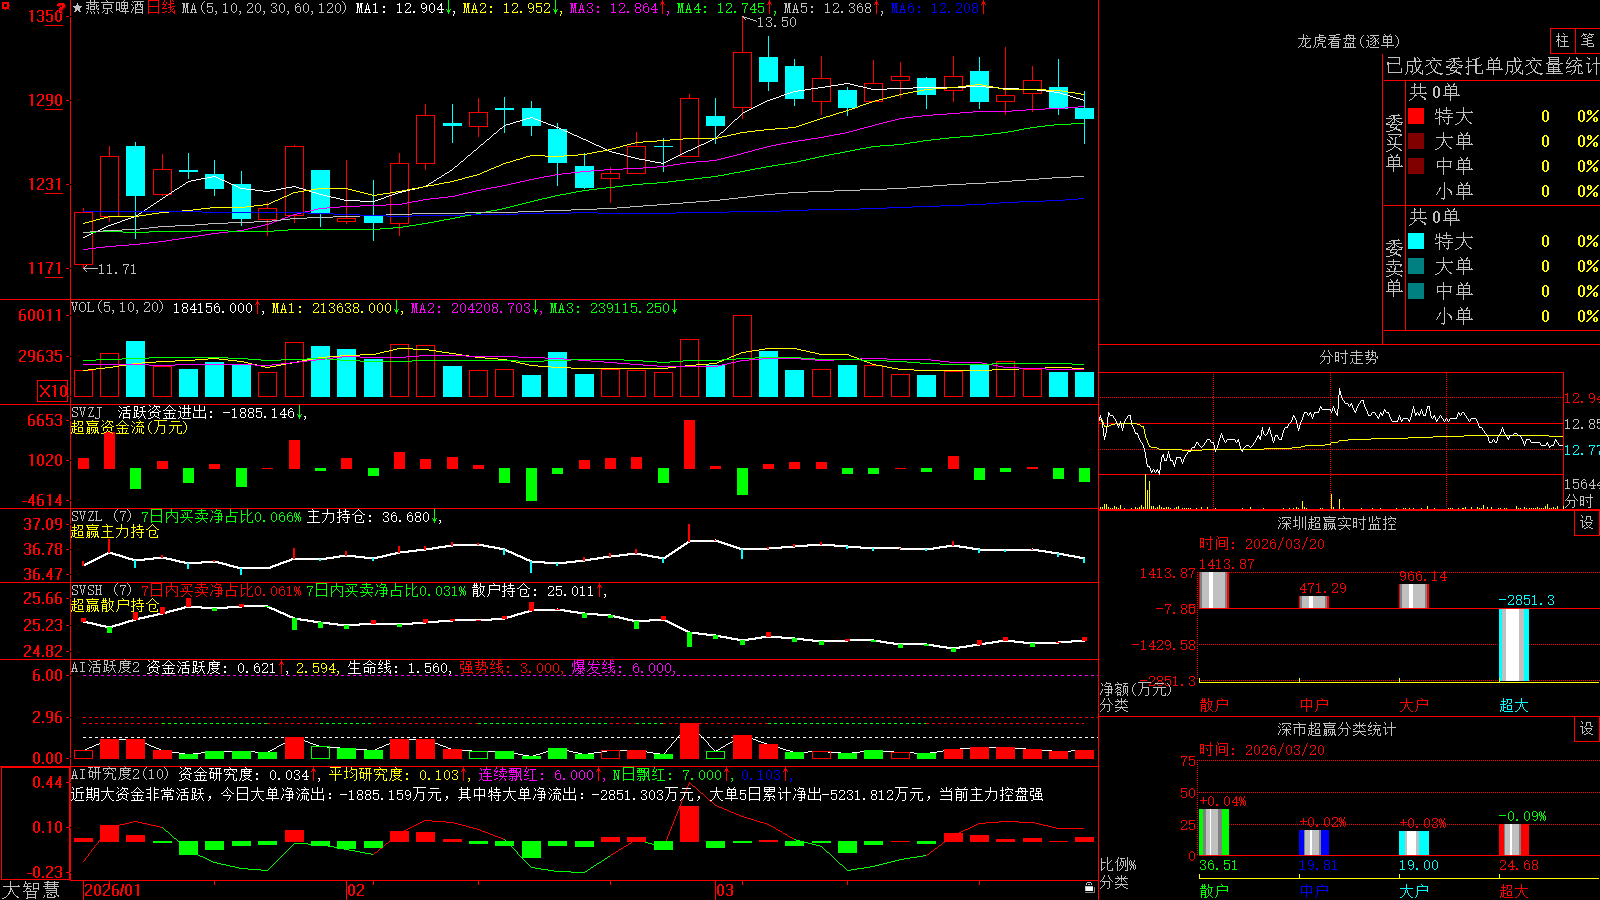Jump to 2026/01 timeline marker
The width and height of the screenshot is (1600, 900).
(112, 890)
